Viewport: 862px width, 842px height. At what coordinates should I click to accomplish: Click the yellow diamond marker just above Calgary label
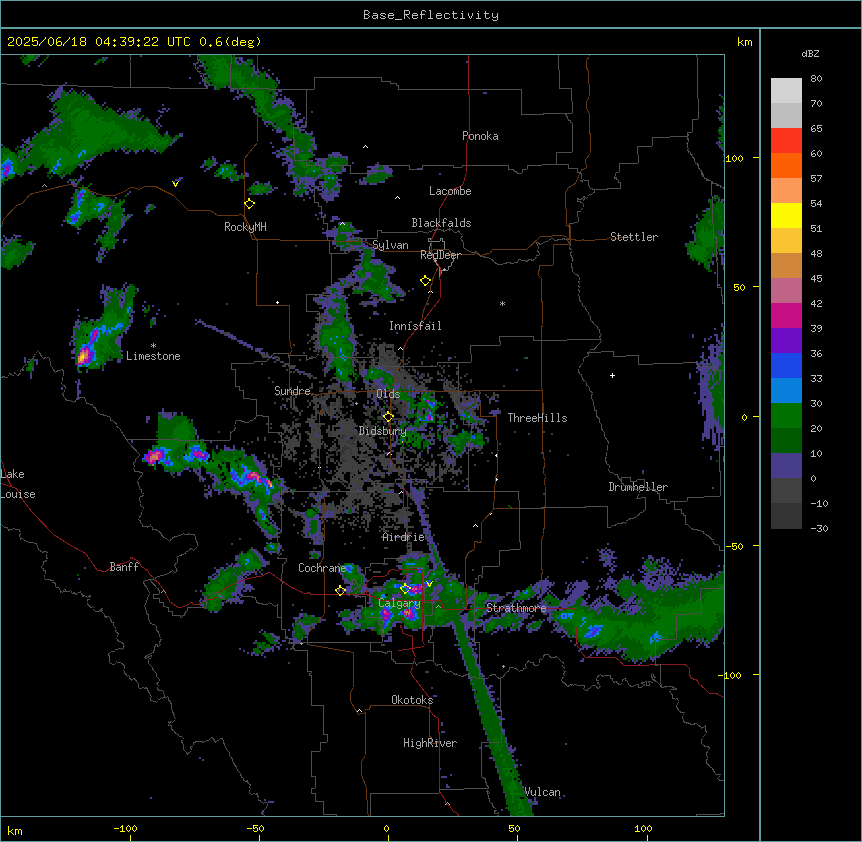[x=405, y=589]
